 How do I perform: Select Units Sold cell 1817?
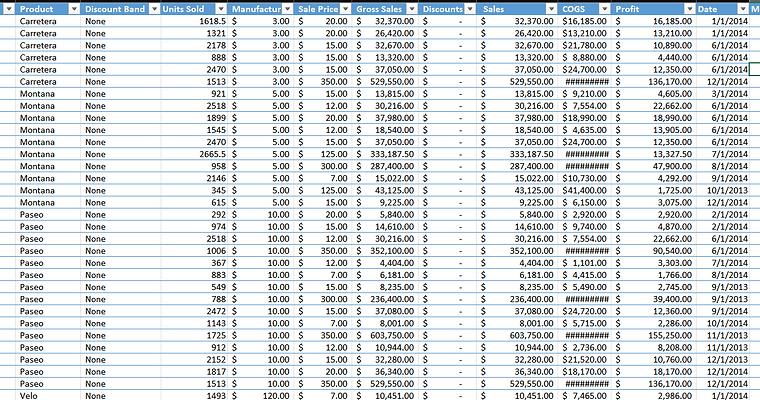point(194,372)
